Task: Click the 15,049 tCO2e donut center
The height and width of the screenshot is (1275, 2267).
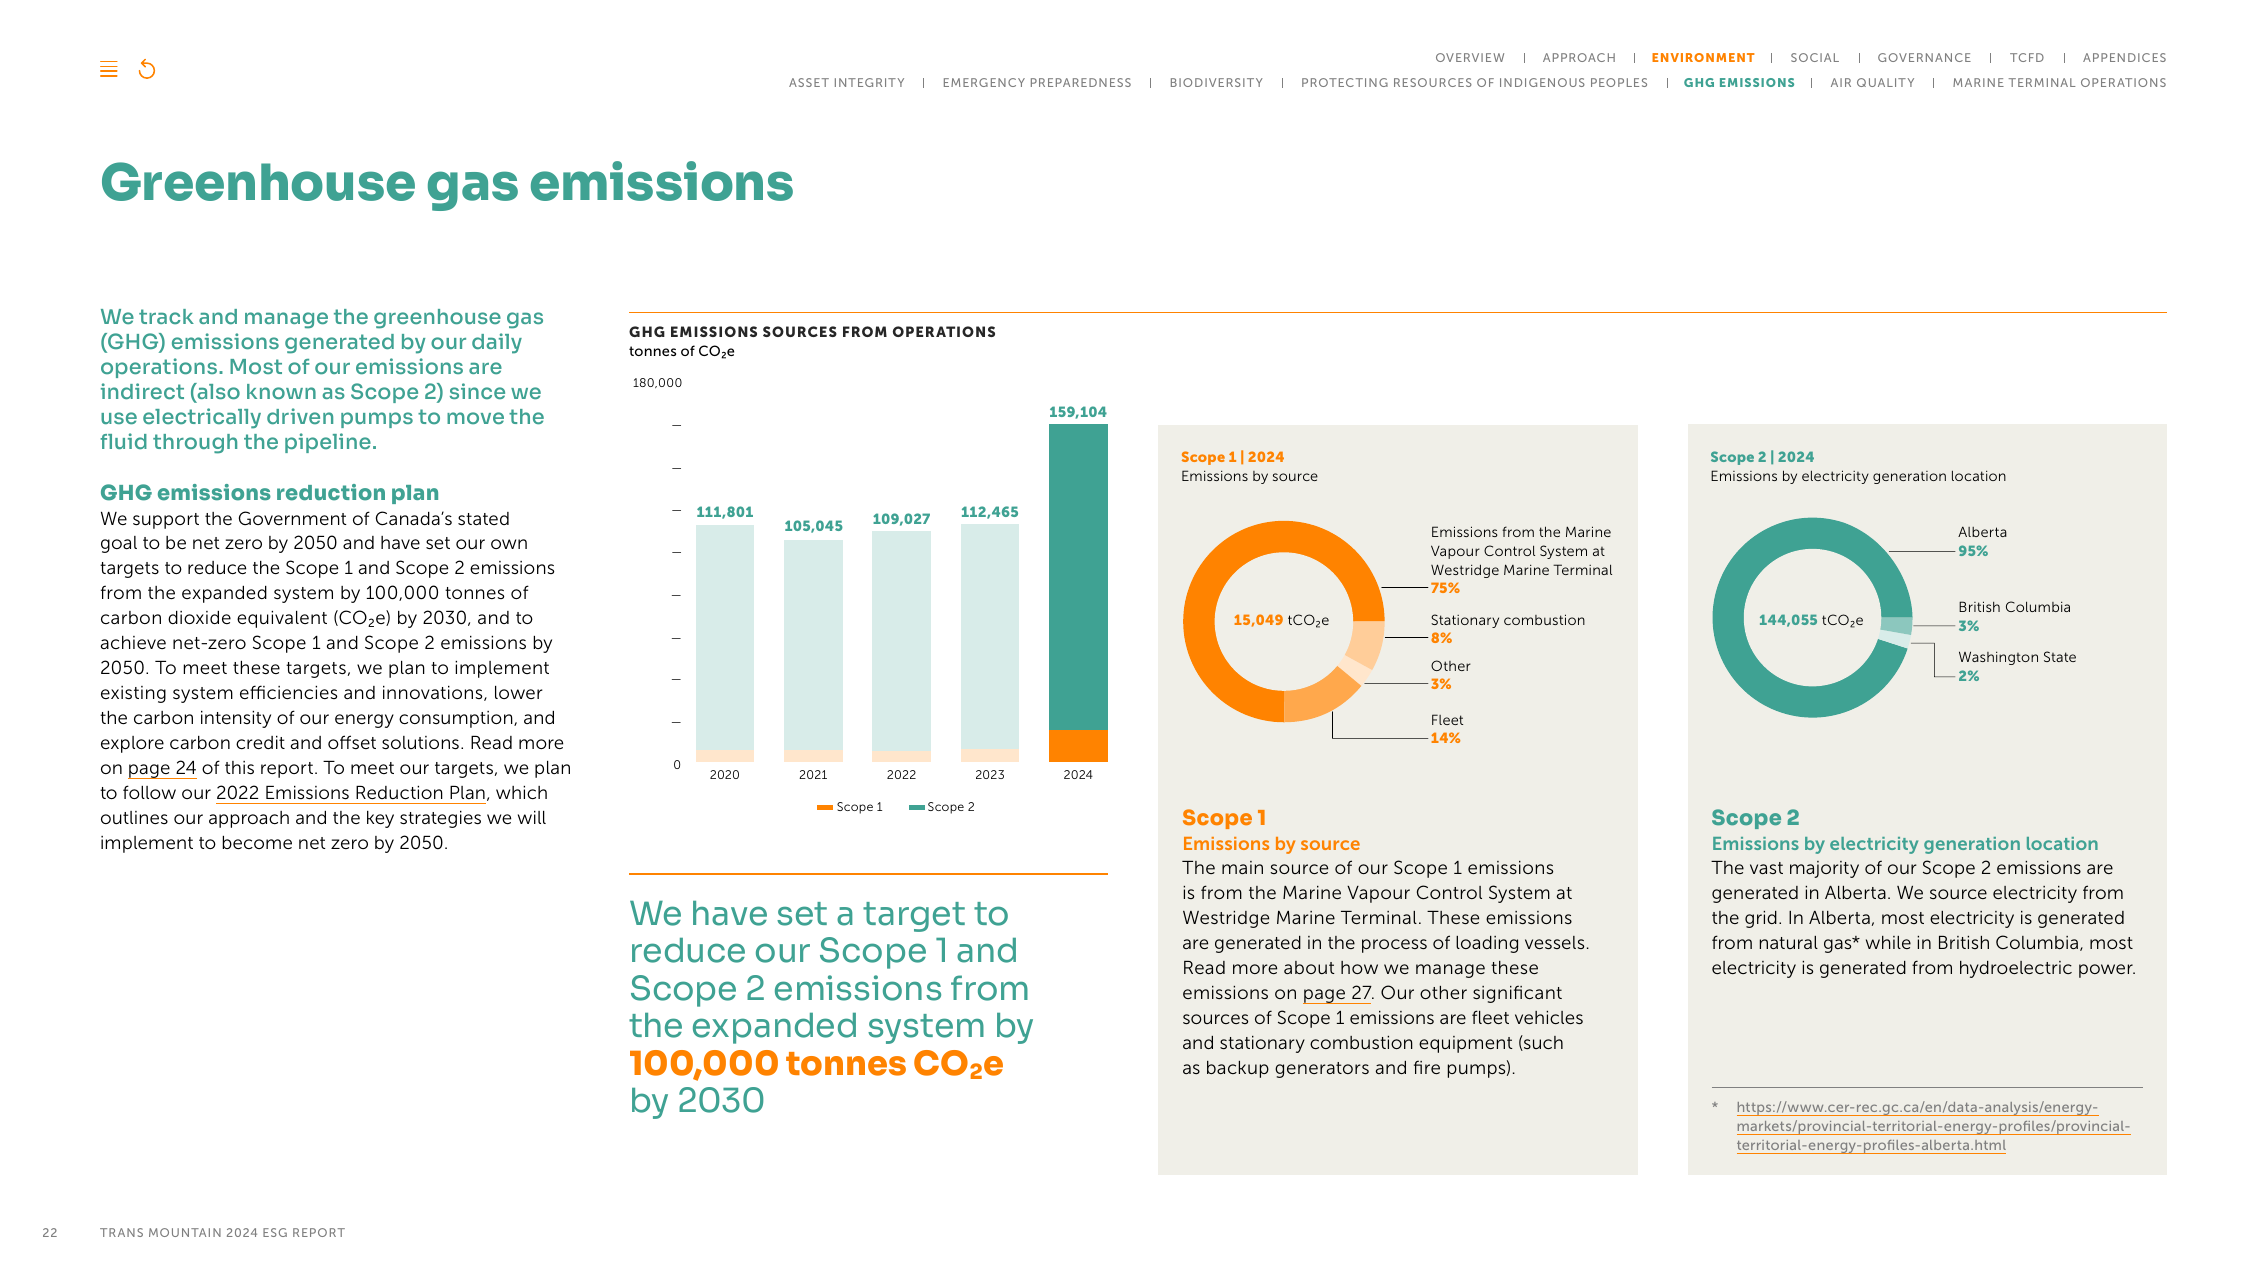Action: click(x=1281, y=620)
